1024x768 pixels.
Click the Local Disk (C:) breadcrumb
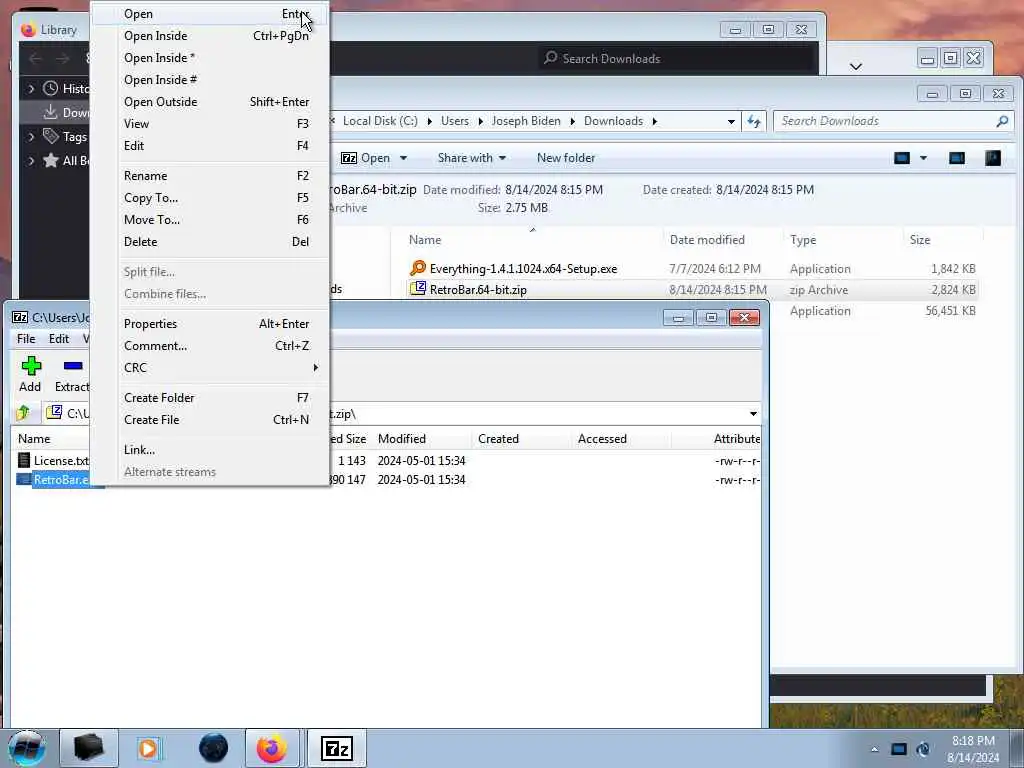pos(380,121)
